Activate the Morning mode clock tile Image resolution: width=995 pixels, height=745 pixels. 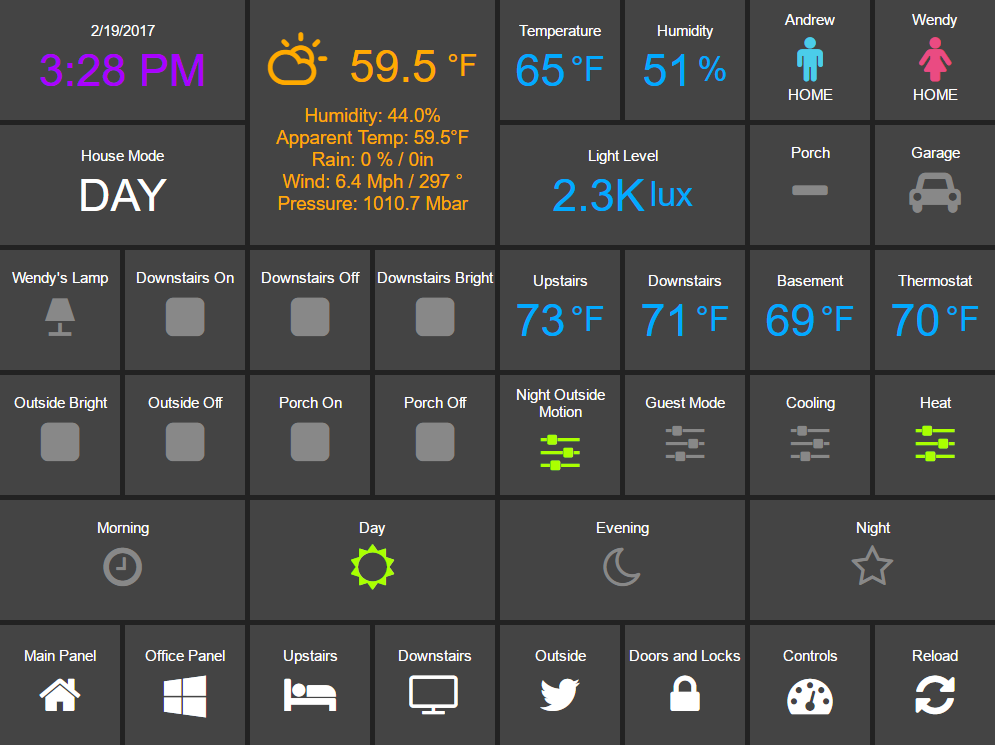pos(122,567)
